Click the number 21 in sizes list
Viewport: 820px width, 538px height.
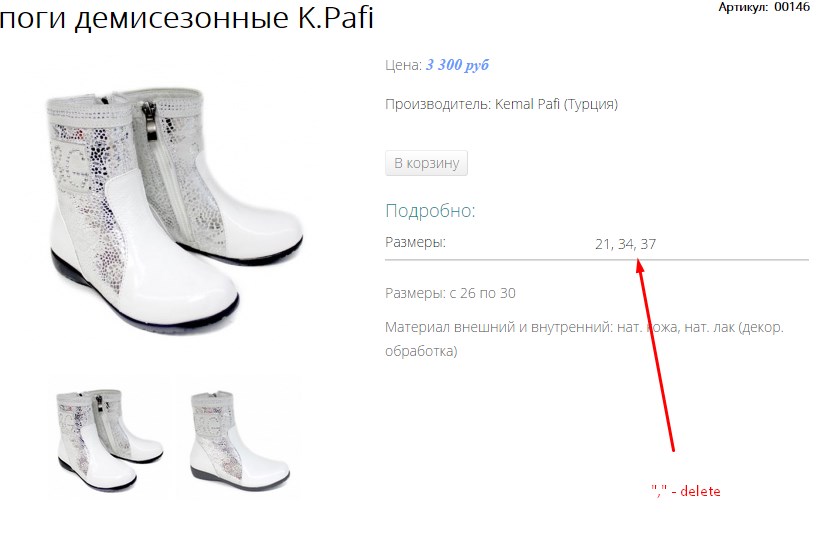tap(603, 244)
